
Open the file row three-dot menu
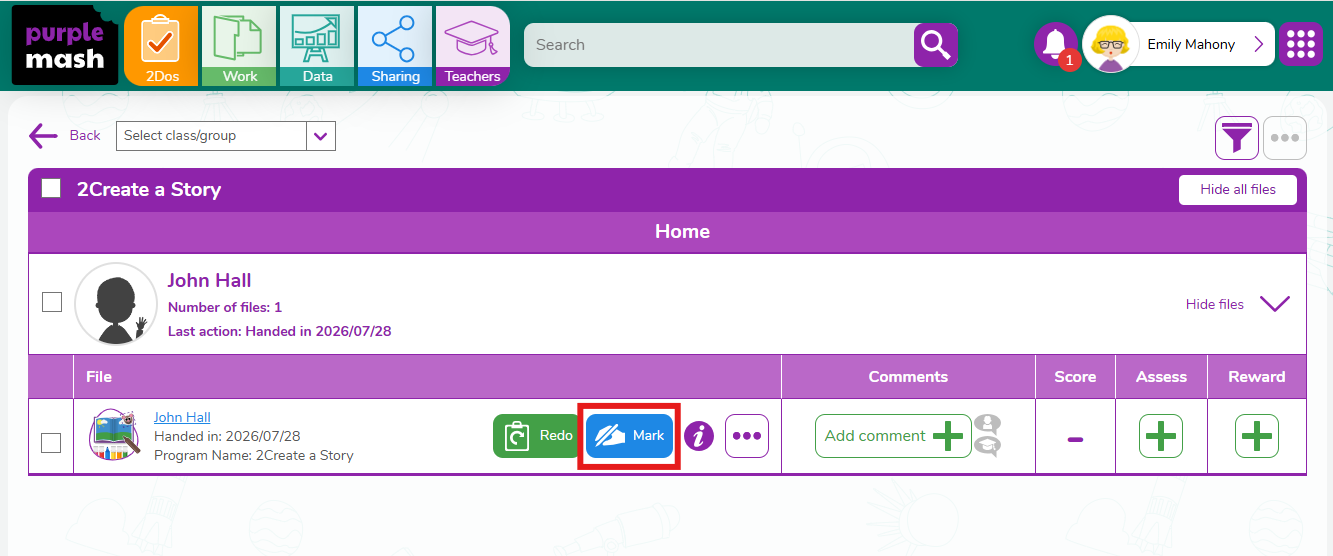tap(747, 436)
